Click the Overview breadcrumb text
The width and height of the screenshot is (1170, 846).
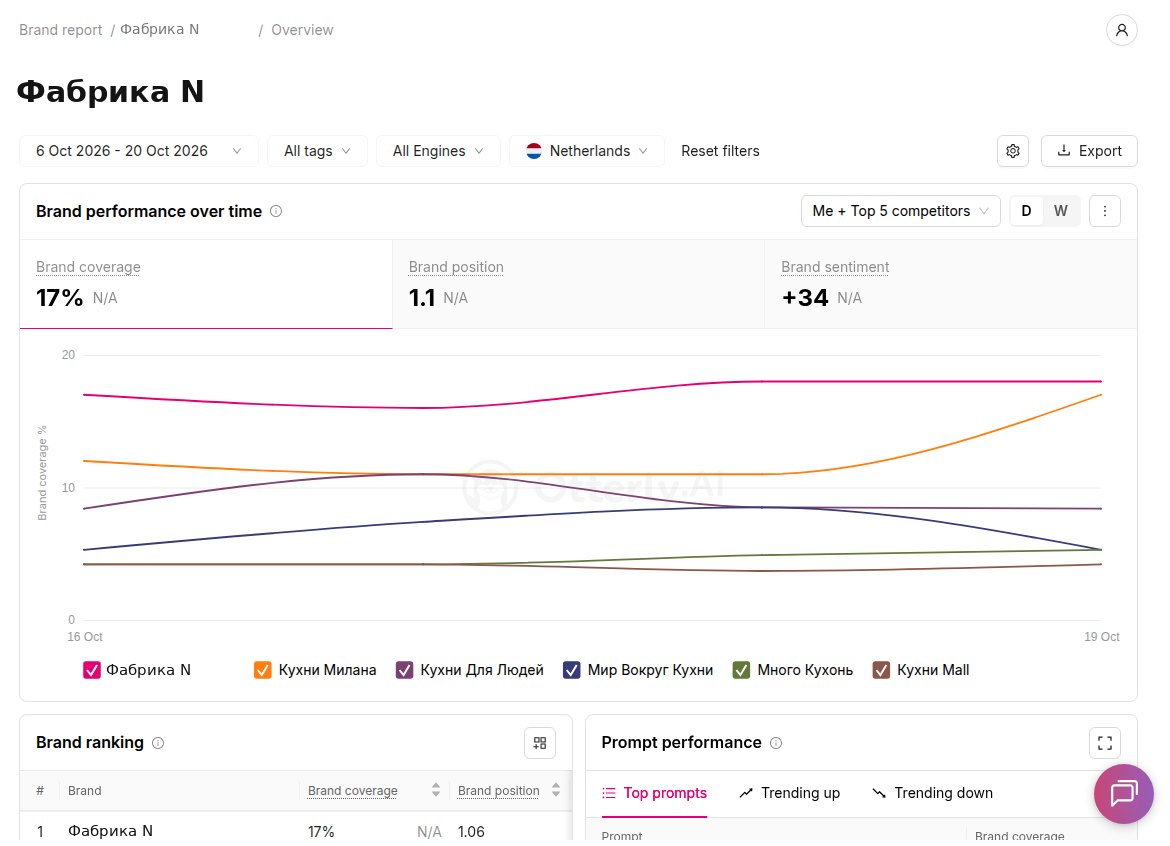(302, 30)
